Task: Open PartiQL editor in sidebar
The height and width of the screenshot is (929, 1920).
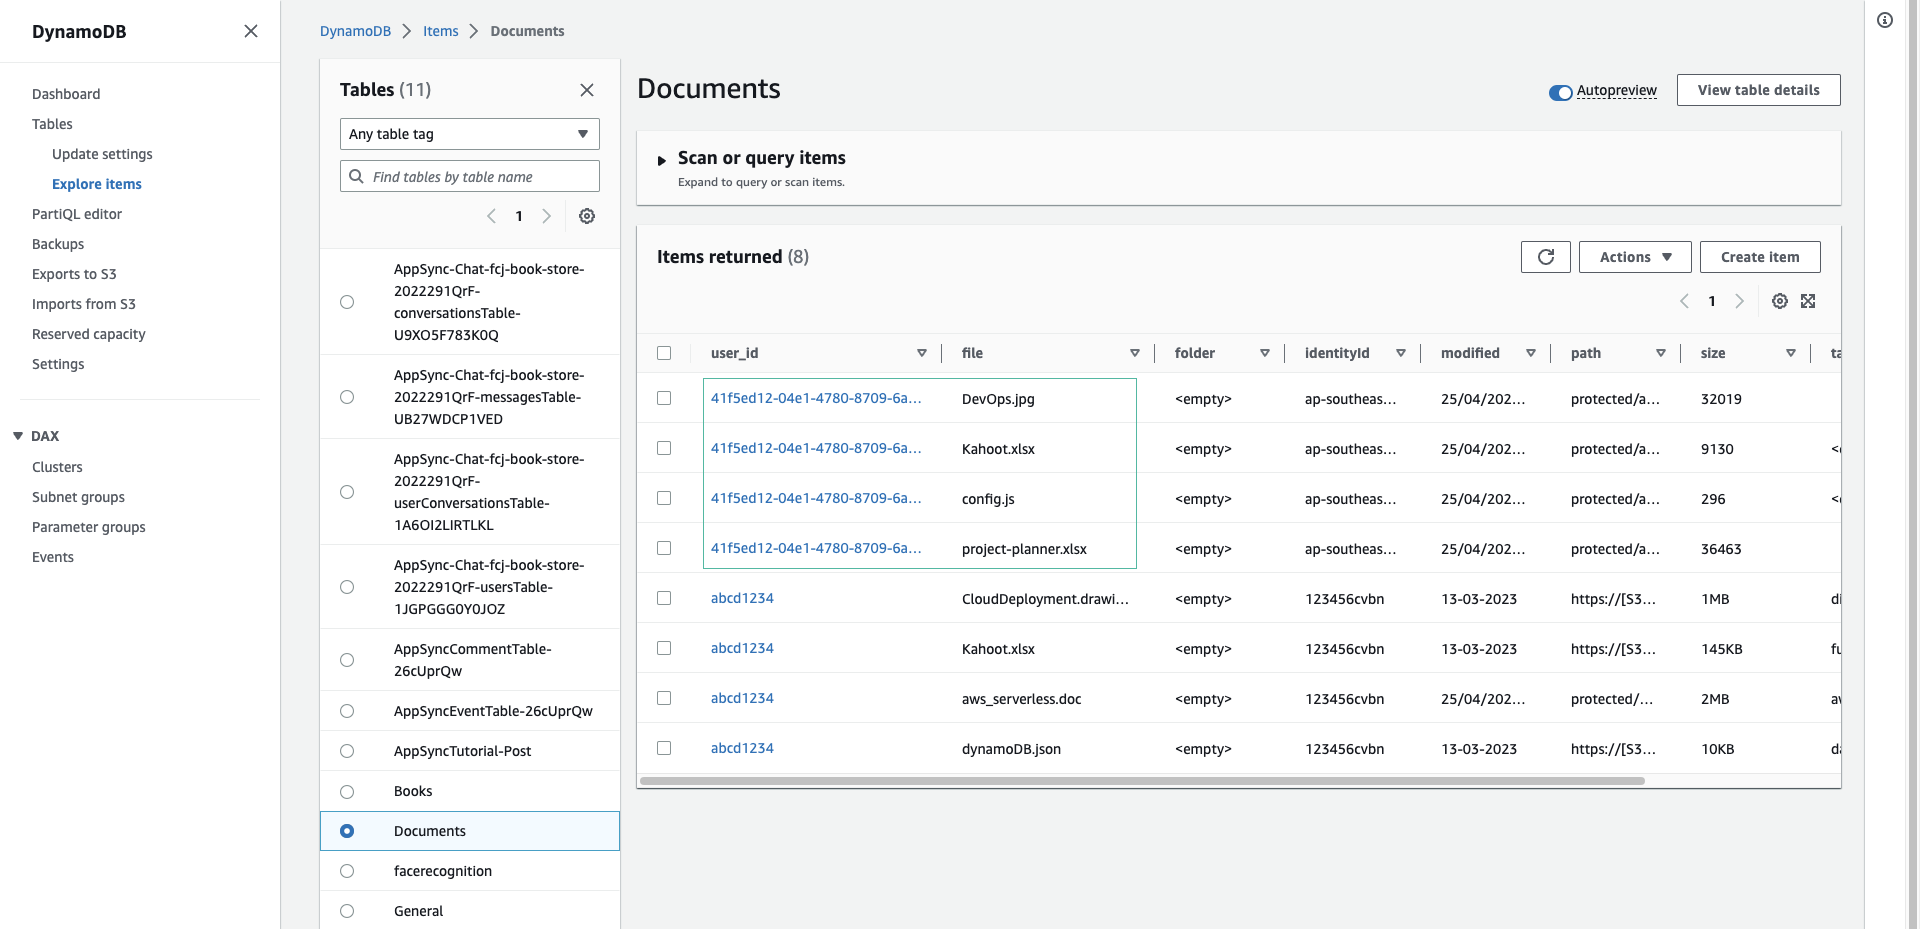Action: pos(77,214)
